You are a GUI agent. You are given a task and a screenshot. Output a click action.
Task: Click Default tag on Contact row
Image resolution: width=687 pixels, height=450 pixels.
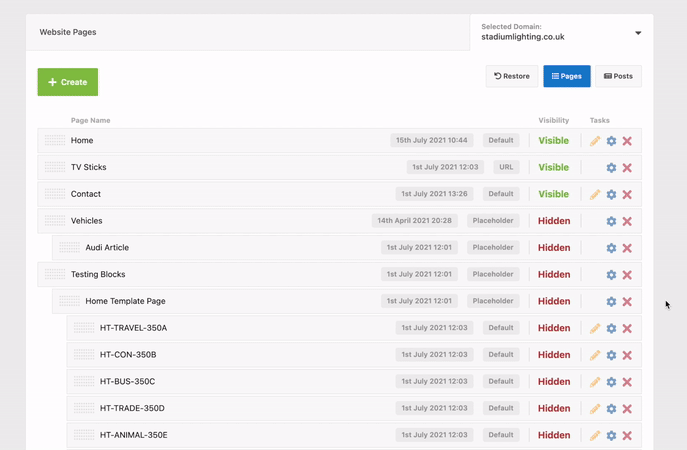tap(501, 194)
